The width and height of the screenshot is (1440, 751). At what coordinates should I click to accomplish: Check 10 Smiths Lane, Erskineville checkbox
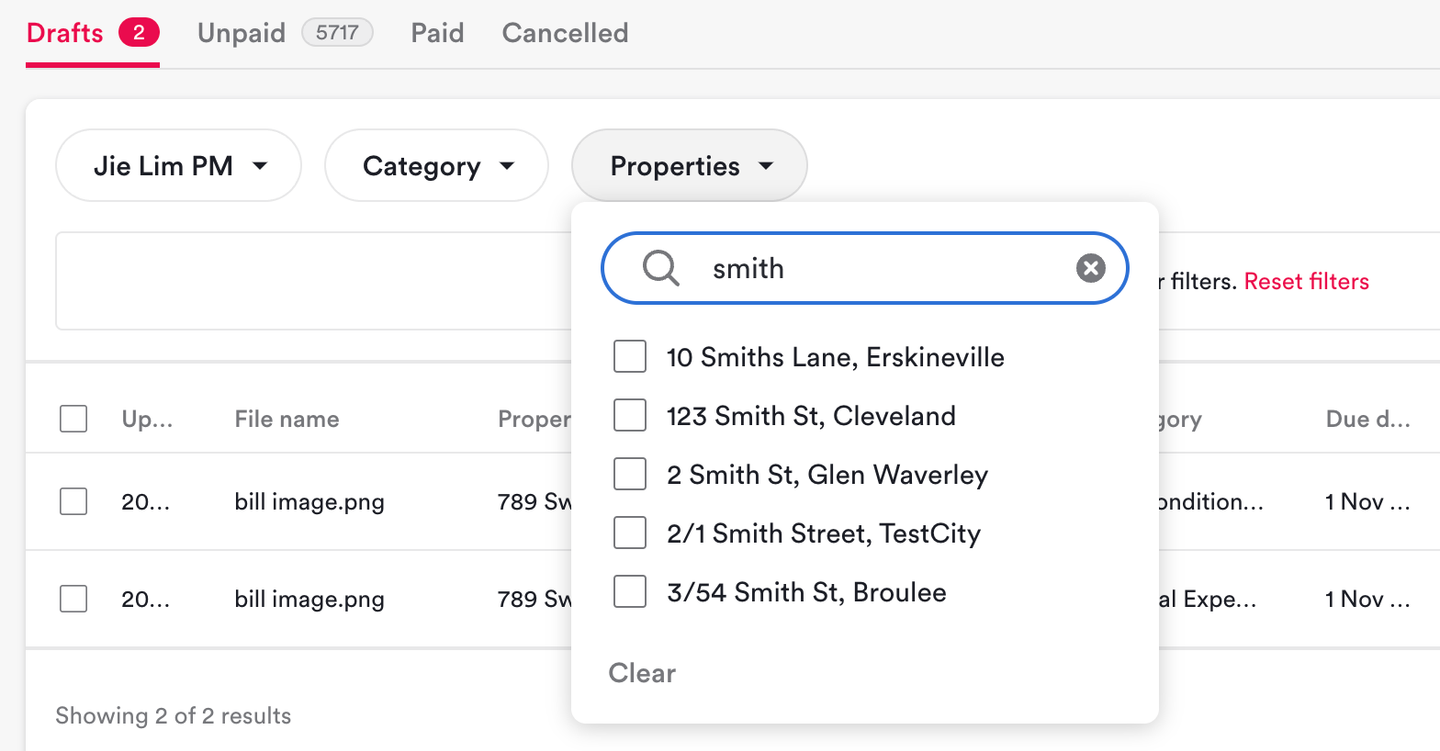click(x=630, y=357)
